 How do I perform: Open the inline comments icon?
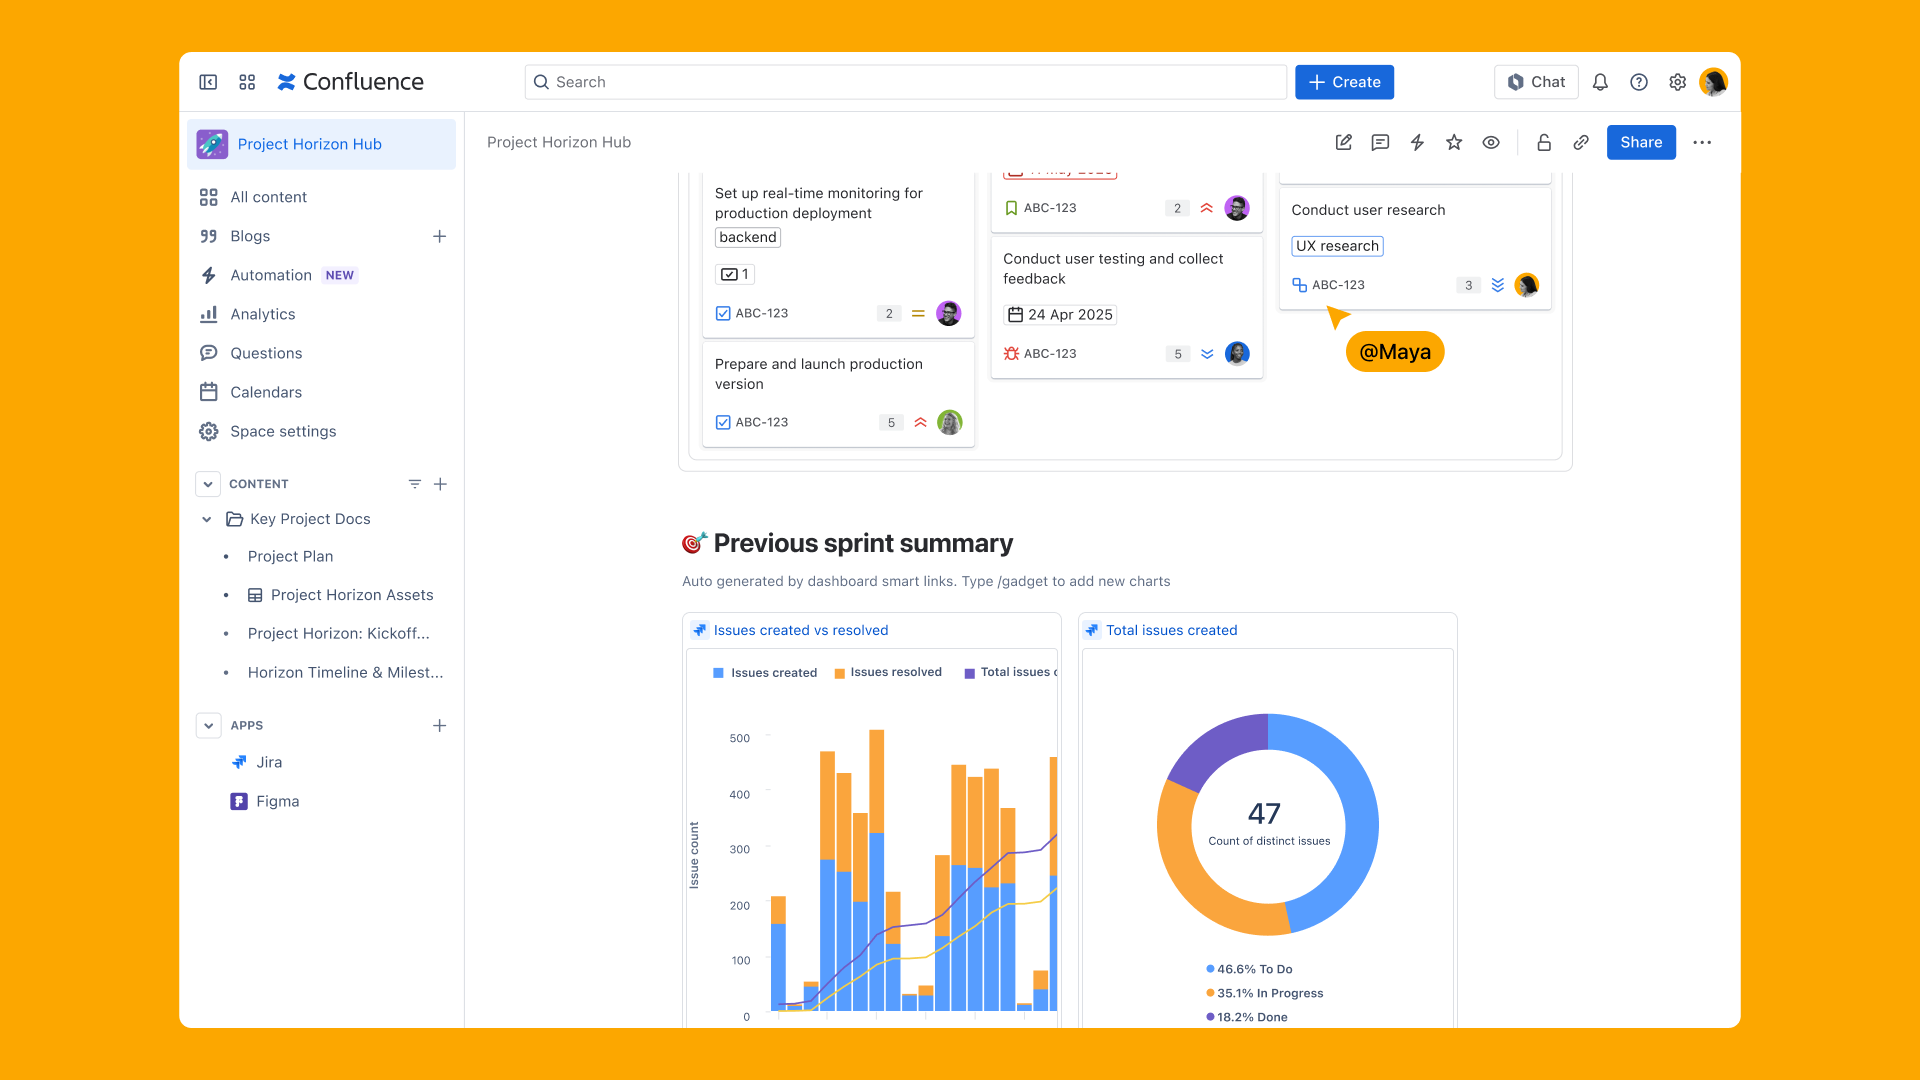pyautogui.click(x=1380, y=142)
